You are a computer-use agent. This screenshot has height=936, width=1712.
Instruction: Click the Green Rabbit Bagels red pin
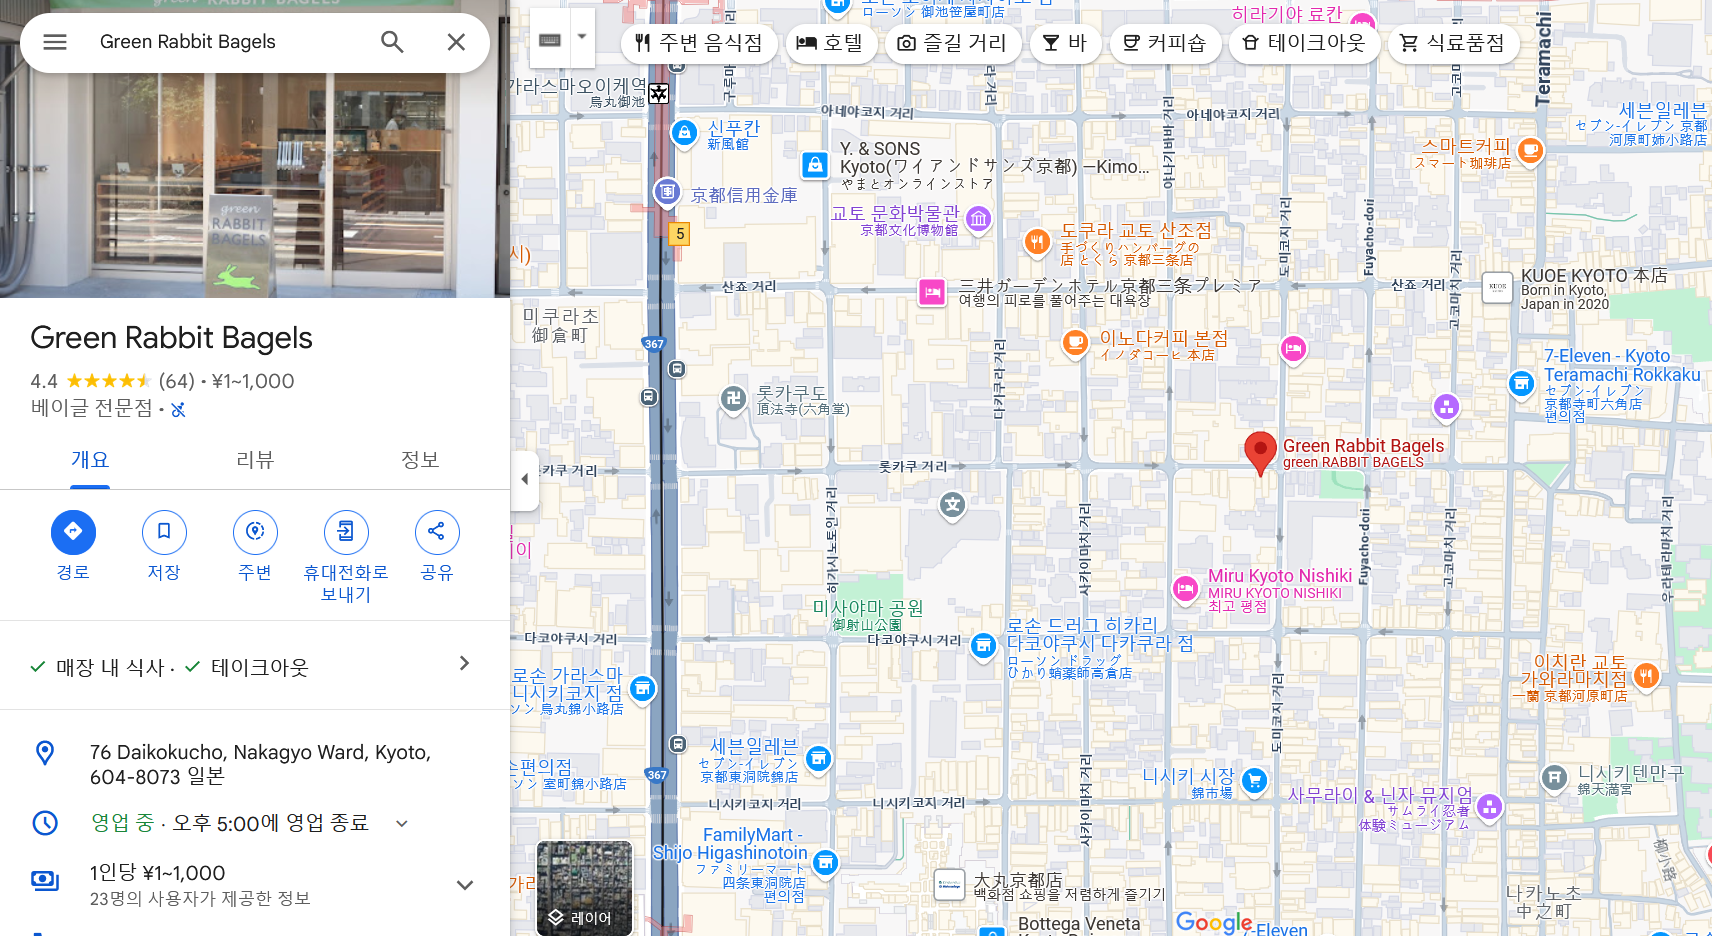pos(1260,452)
